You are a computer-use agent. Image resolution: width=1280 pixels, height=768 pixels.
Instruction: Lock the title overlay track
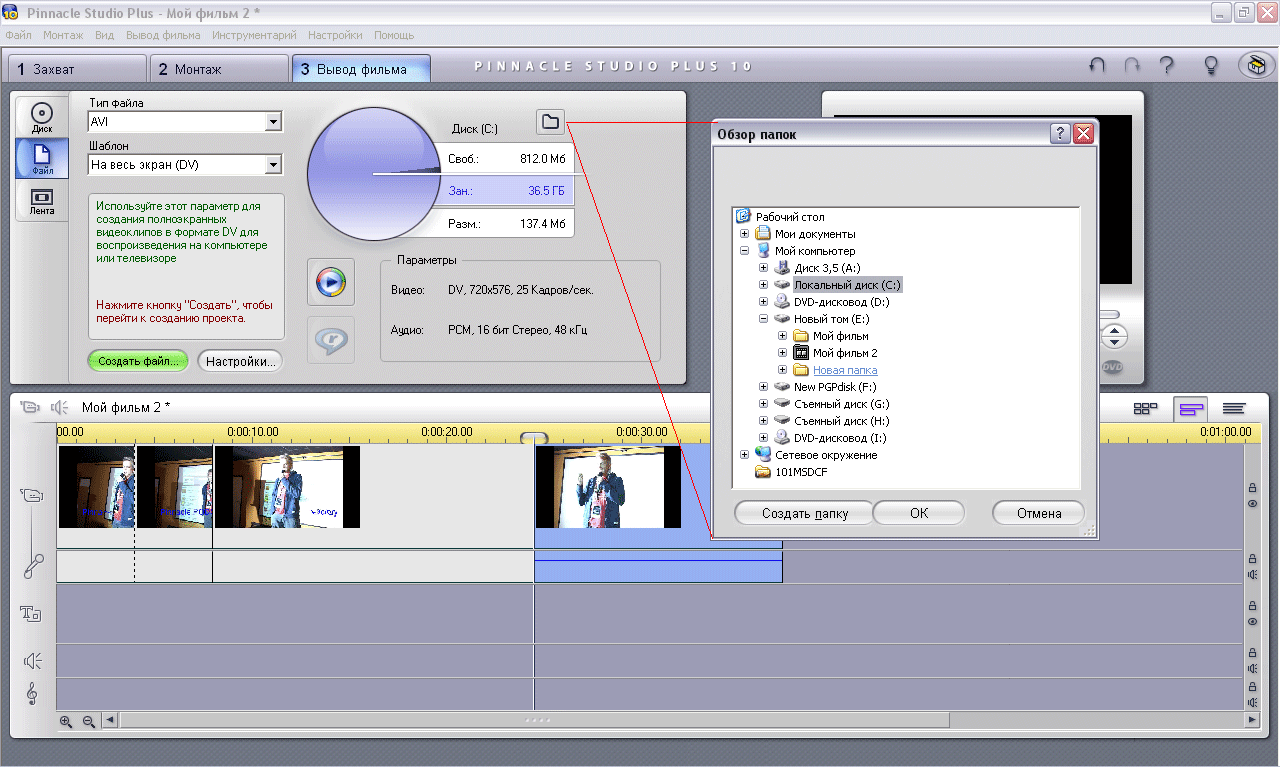pyautogui.click(x=1252, y=606)
